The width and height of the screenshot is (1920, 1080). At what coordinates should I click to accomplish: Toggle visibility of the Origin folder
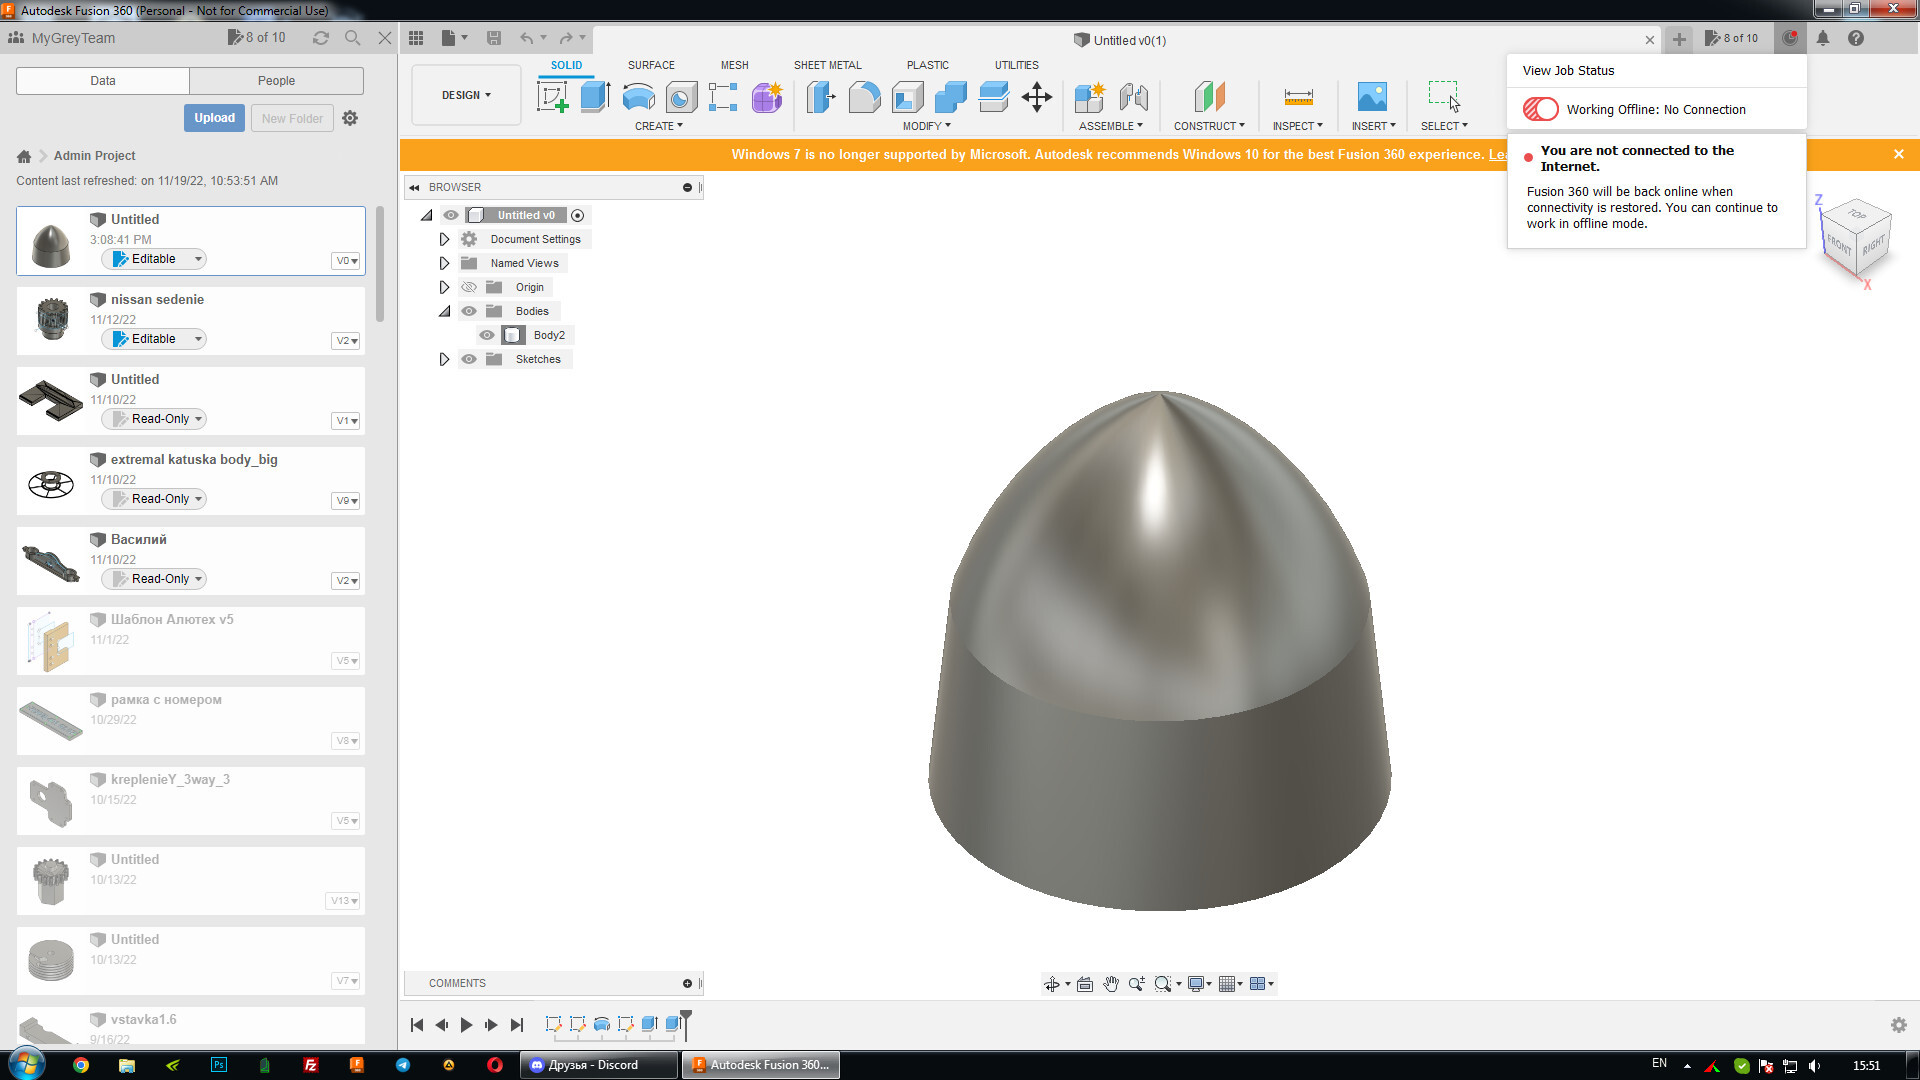click(x=469, y=287)
